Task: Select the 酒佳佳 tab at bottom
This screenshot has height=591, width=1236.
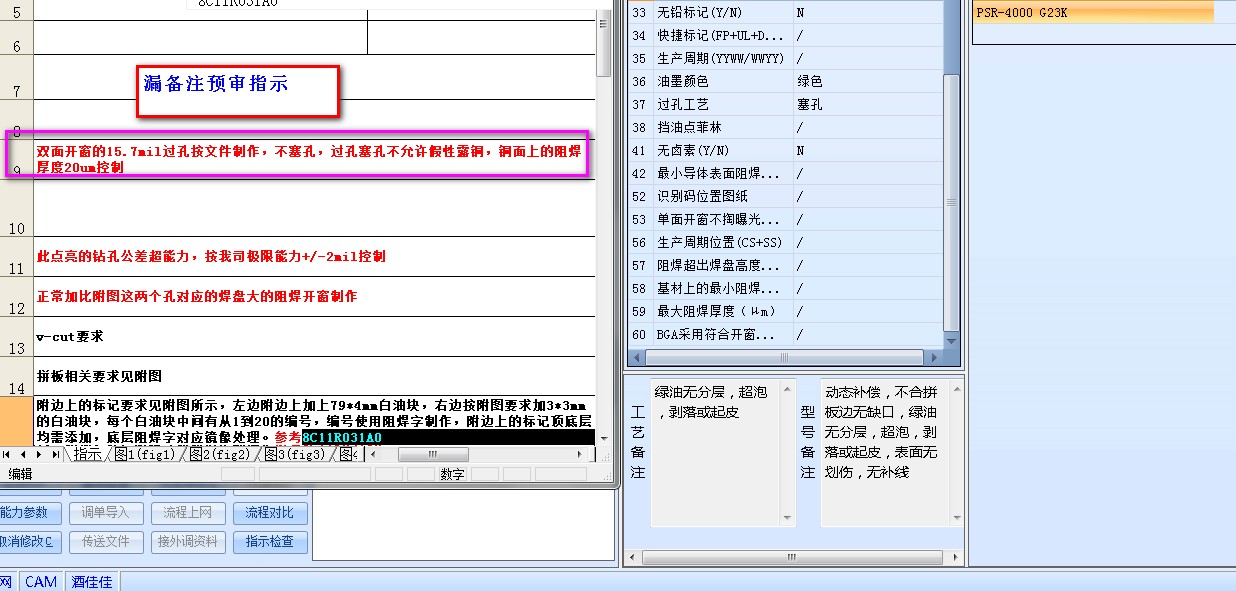Action: pyautogui.click(x=92, y=581)
